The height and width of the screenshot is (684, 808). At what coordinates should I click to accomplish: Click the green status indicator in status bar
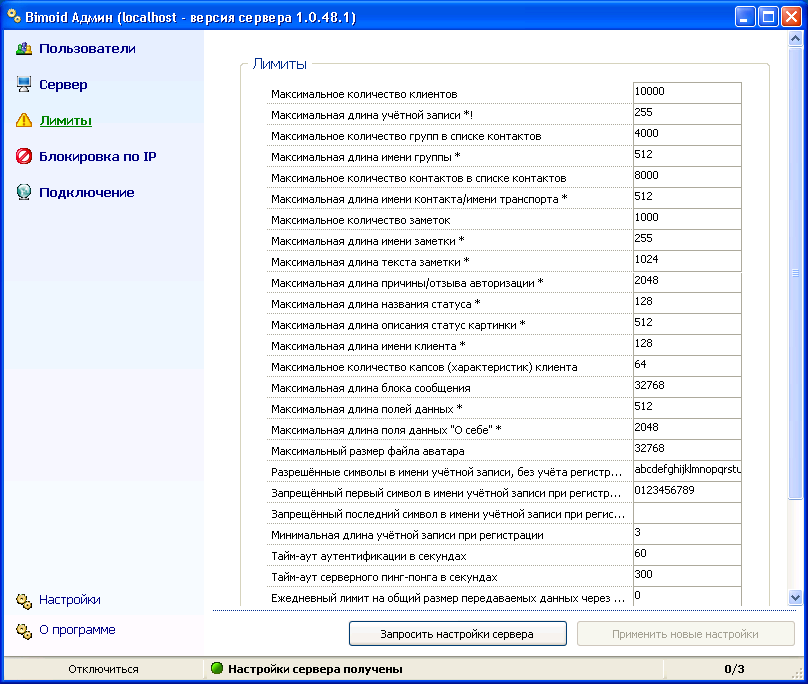(217, 669)
